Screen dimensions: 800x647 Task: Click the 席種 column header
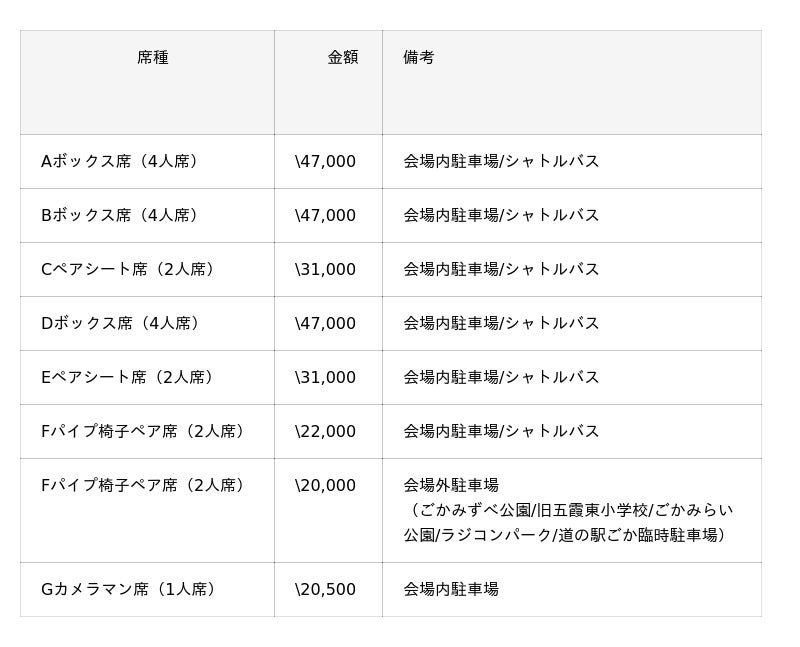[x=152, y=58]
